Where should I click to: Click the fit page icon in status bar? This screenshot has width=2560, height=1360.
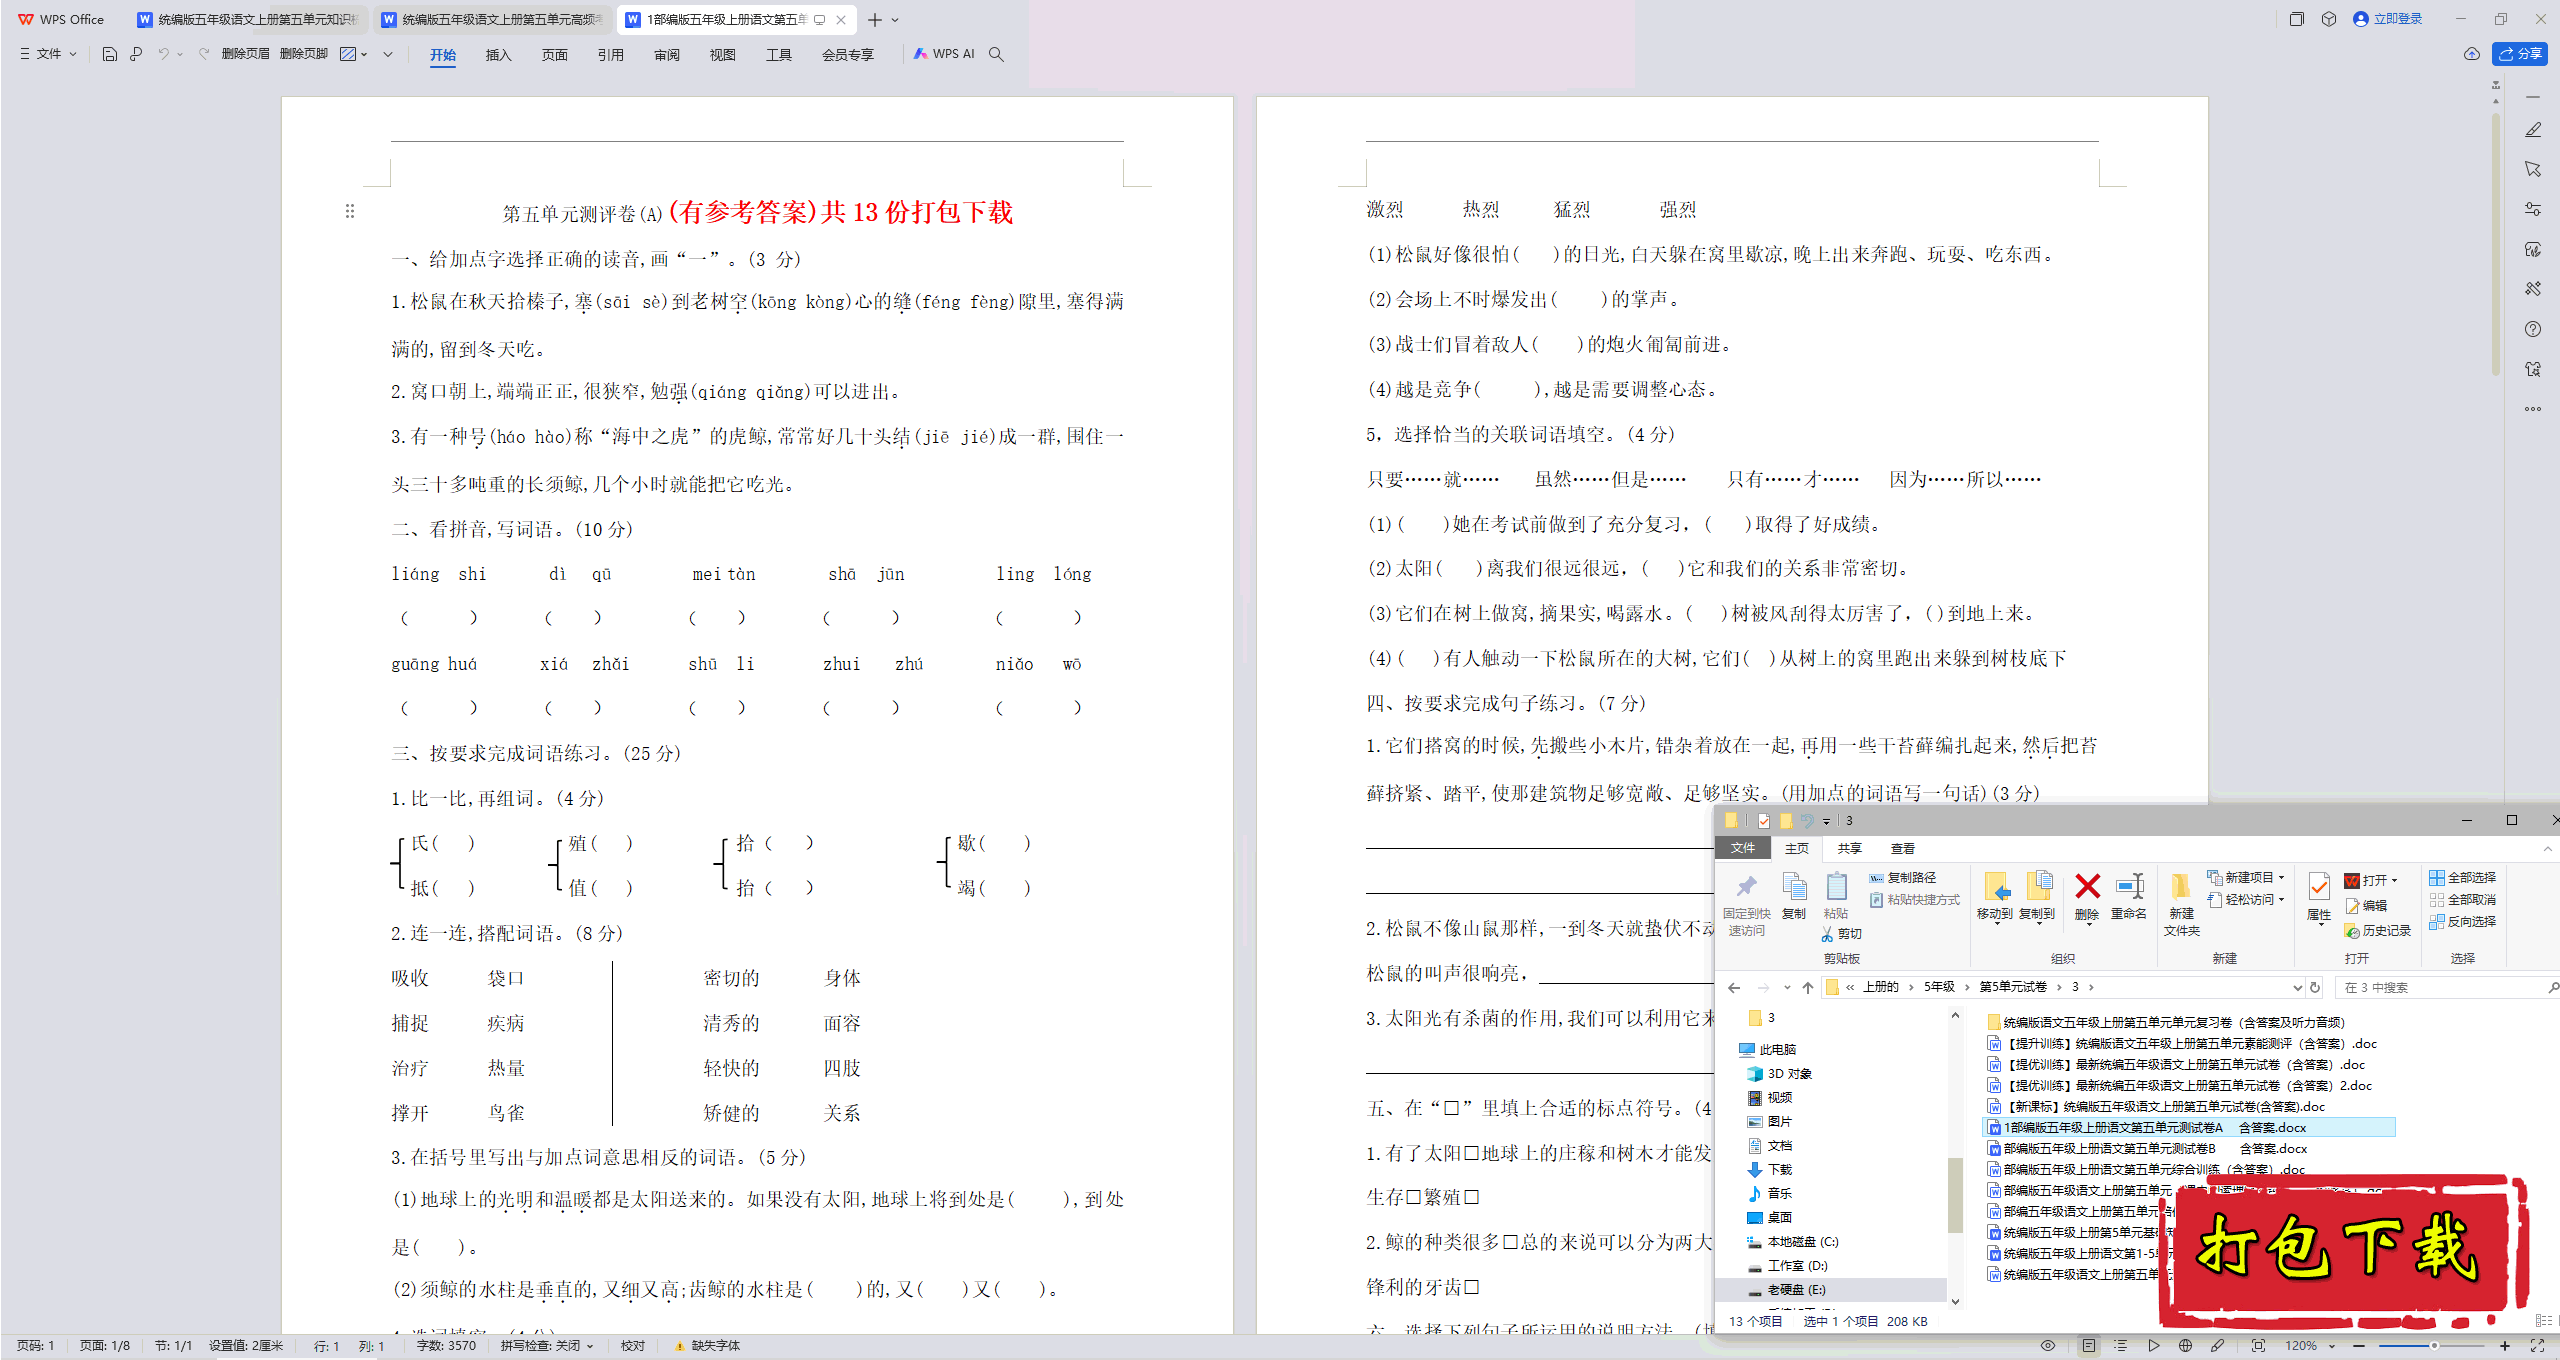coord(2258,1346)
